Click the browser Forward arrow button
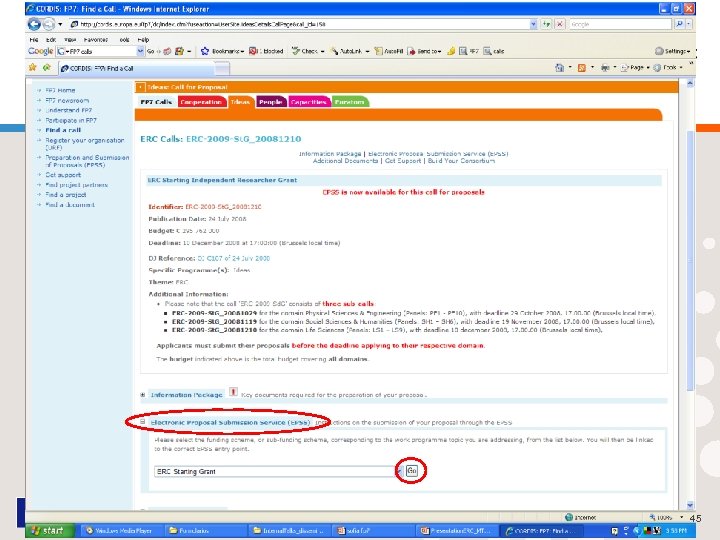720x540 pixels. 49,24
